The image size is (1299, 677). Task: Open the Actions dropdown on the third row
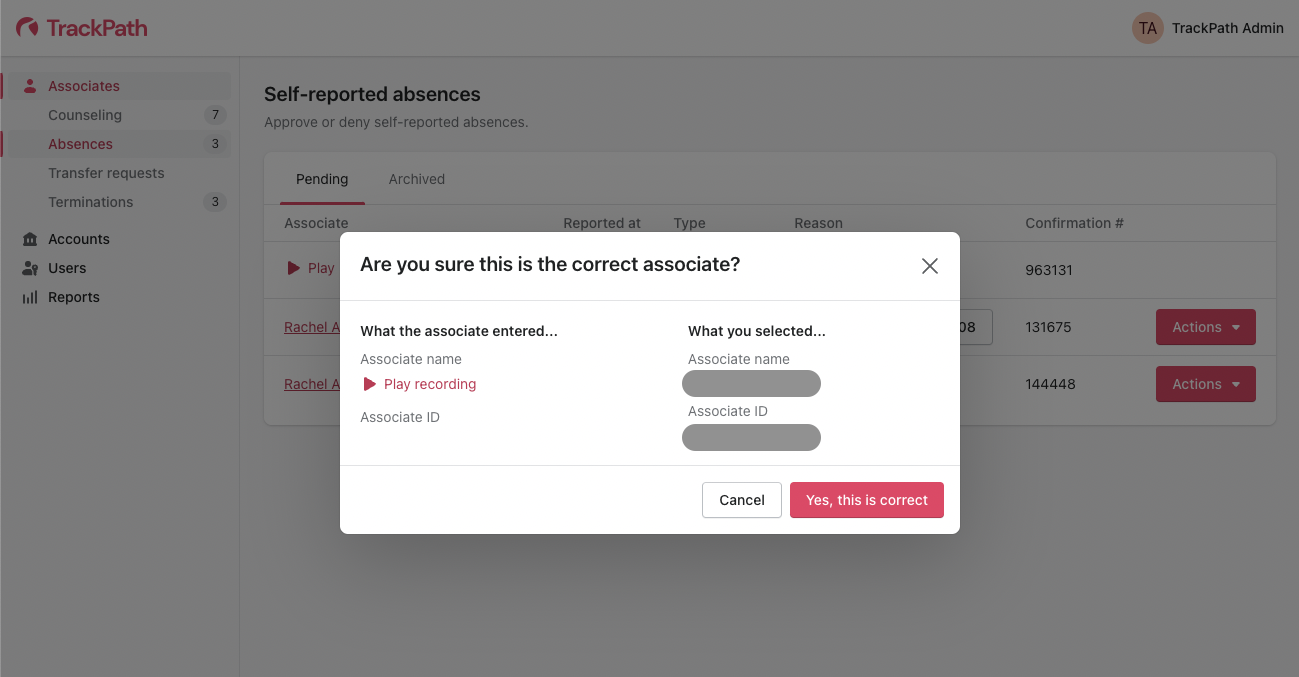tap(1205, 384)
